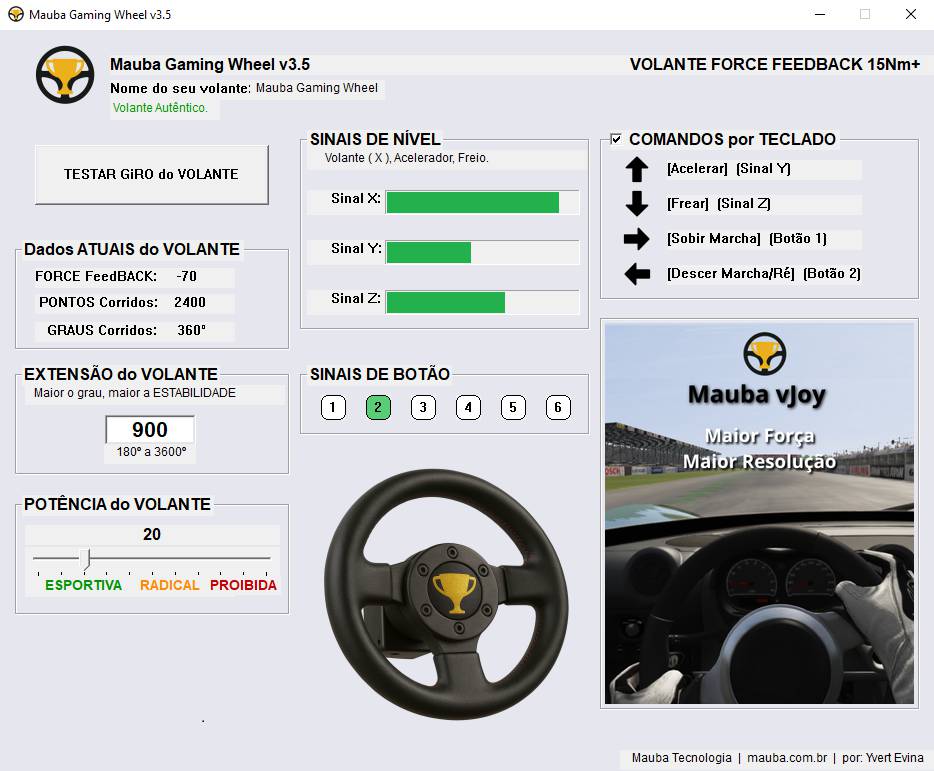
Task: Click the footer Mauba Tecnologia mauba.com.br text
Action: [777, 758]
